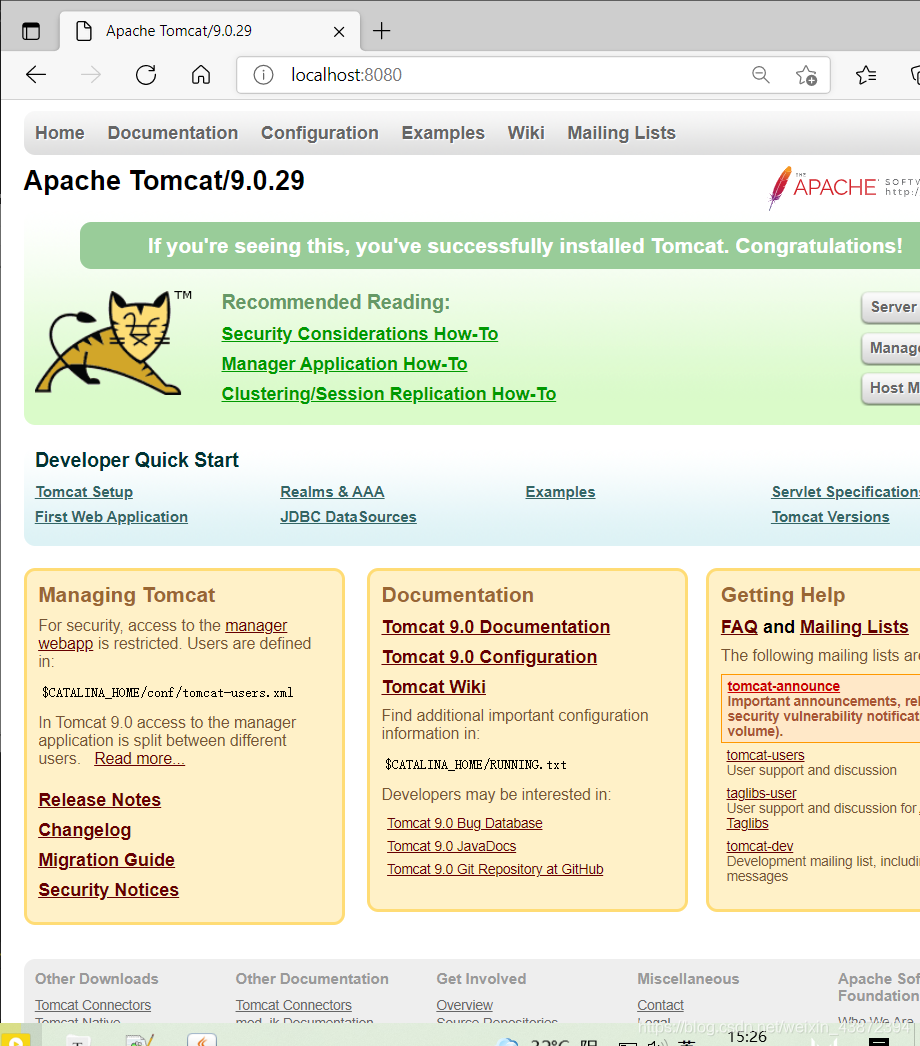
Task: Click the taskbar clock showing 15:26
Action: (747, 1037)
